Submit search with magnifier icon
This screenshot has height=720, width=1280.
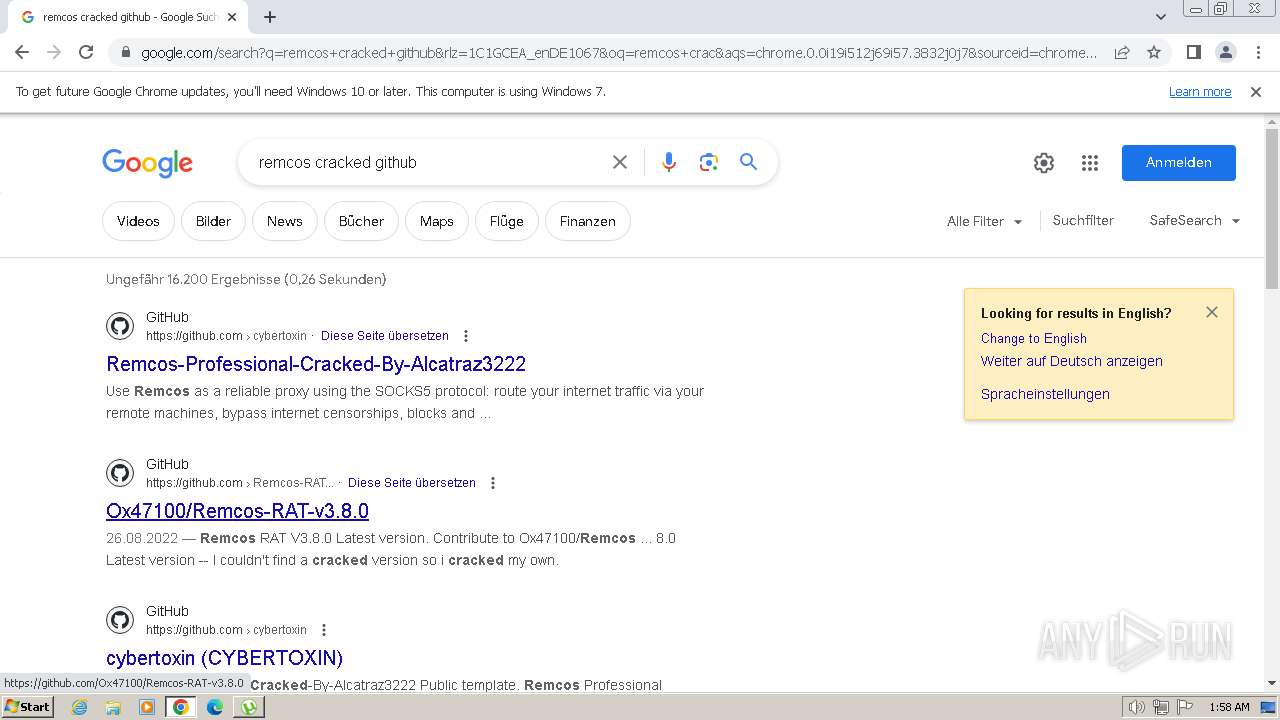click(748, 162)
